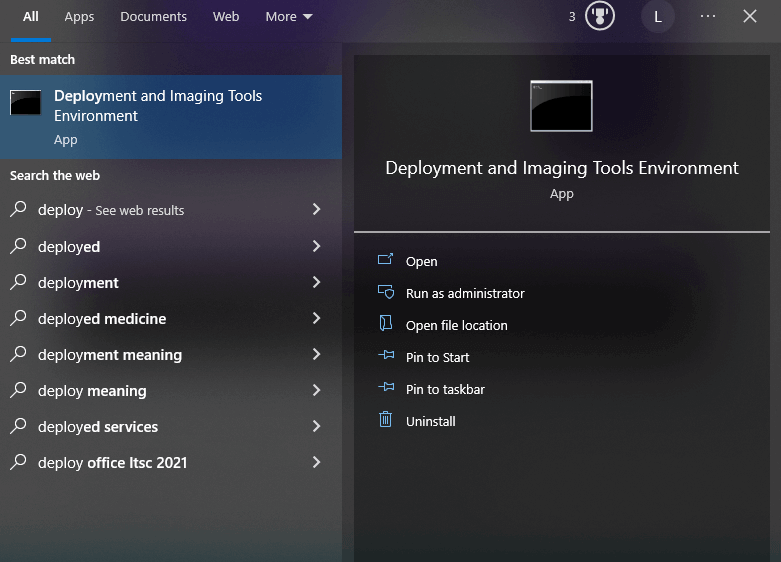Expand the chevron next to 'deployment meaning'
This screenshot has height=562, width=781.
pyautogui.click(x=316, y=354)
